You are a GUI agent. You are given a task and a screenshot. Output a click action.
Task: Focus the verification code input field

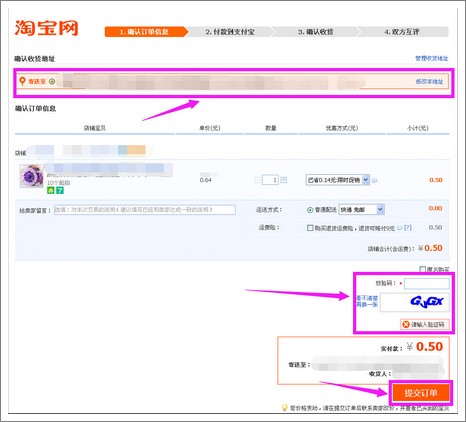coord(427,284)
